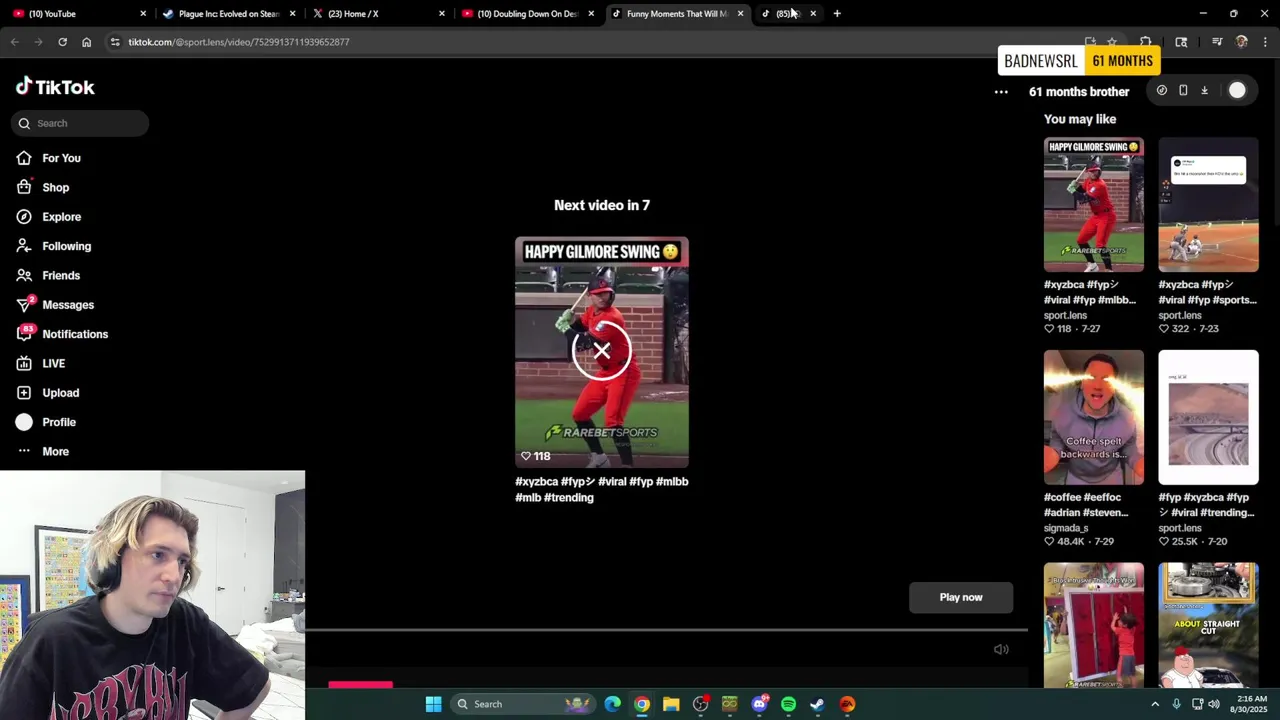This screenshot has height=720, width=1280.
Task: Toggle the video mute speaker icon
Action: point(1001,649)
